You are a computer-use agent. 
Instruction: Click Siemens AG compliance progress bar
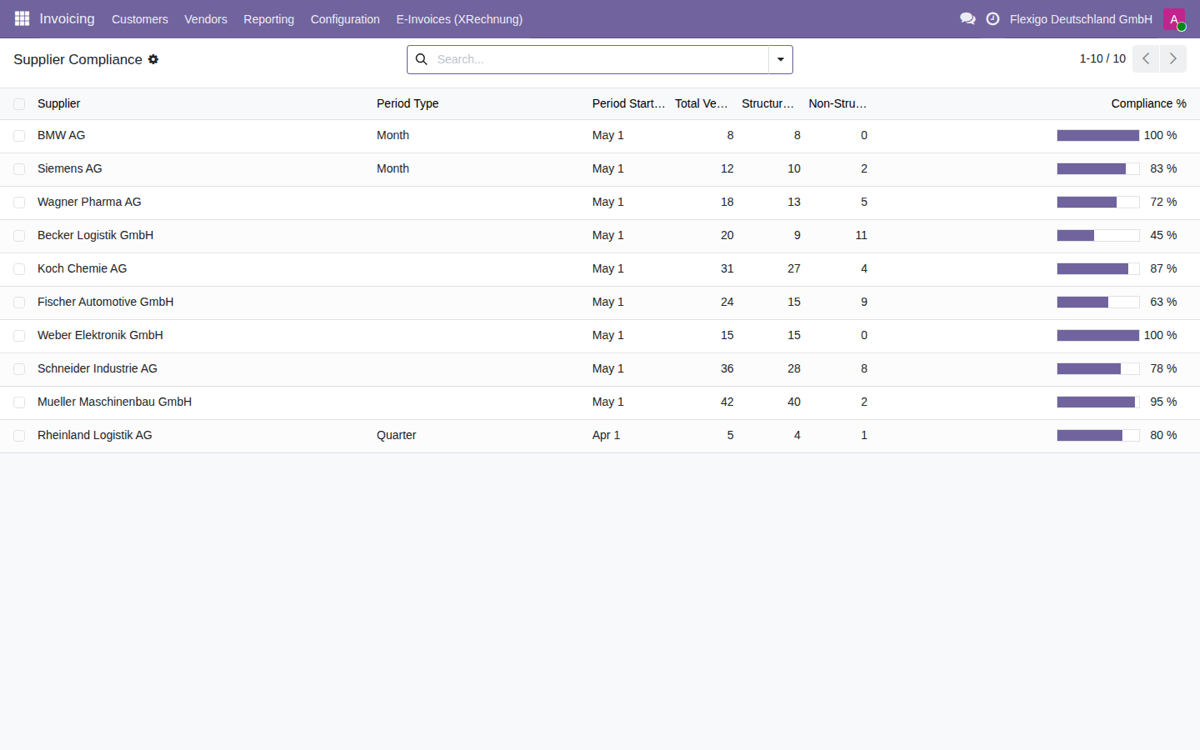[x=1098, y=169]
